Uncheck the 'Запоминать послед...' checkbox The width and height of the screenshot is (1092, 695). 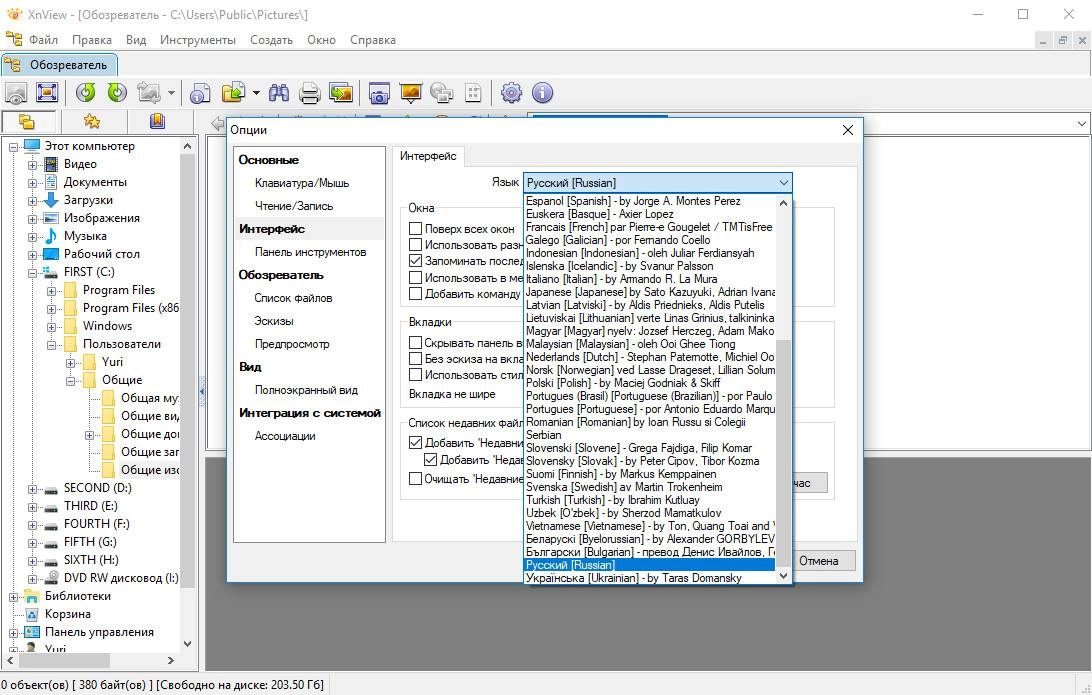[416, 260]
